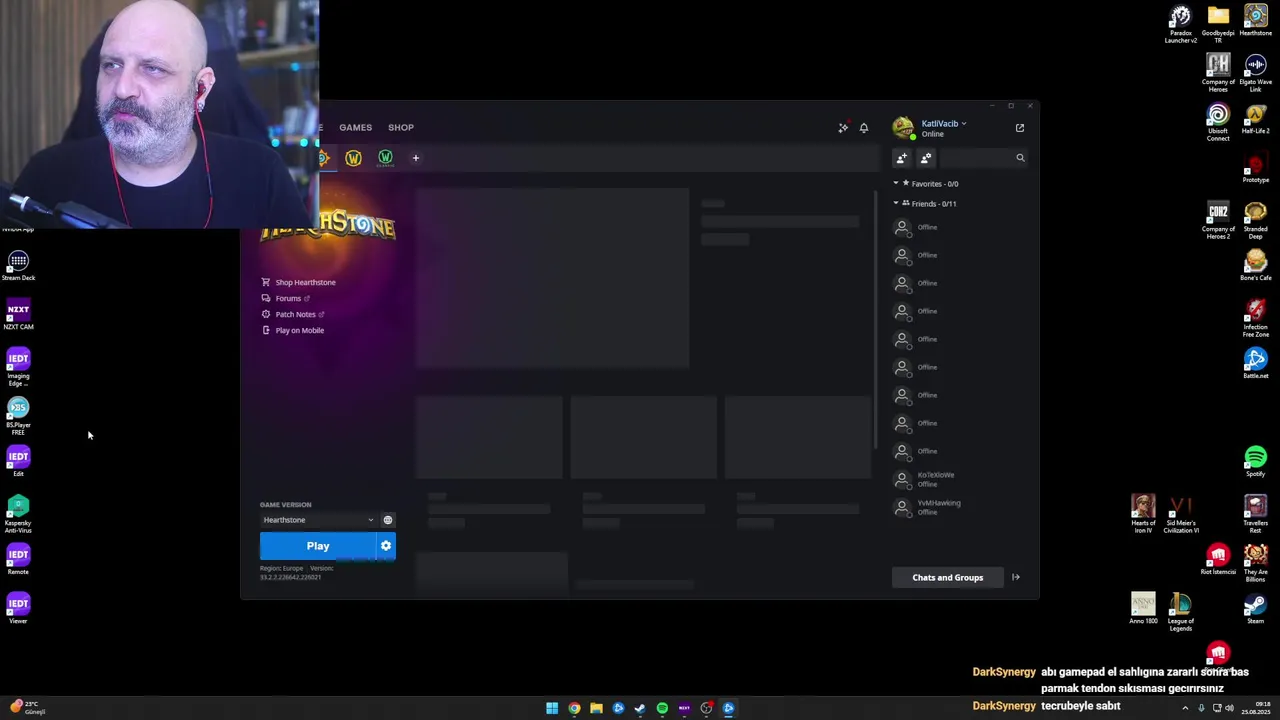This screenshot has width=1280, height=720.
Task: Open the KatilVacib profile avatar
Action: (903, 128)
